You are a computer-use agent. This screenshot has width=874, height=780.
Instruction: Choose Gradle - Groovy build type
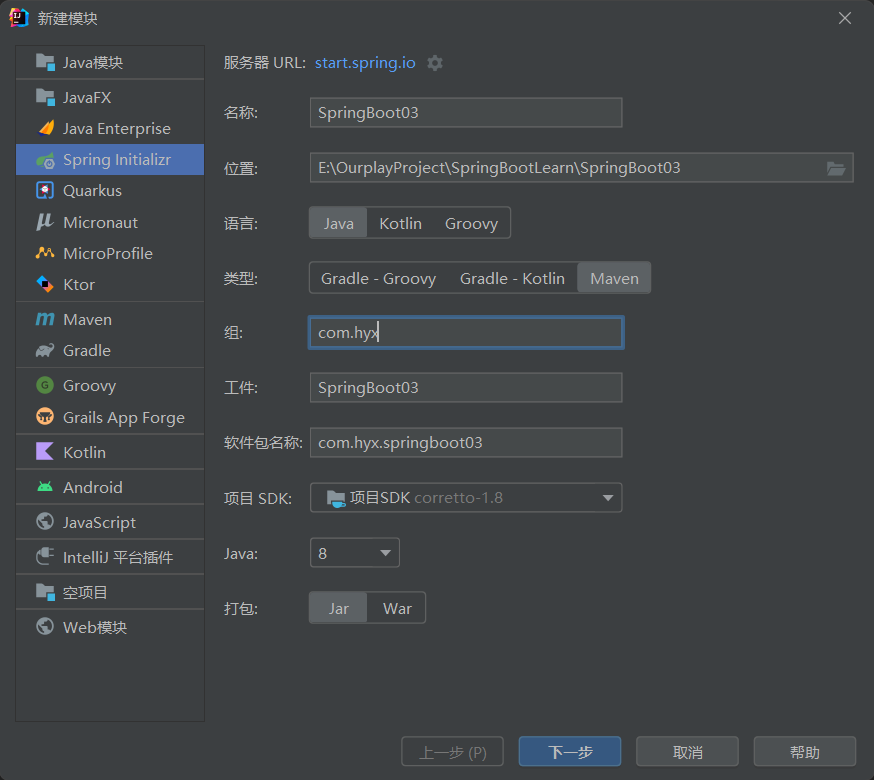[378, 278]
